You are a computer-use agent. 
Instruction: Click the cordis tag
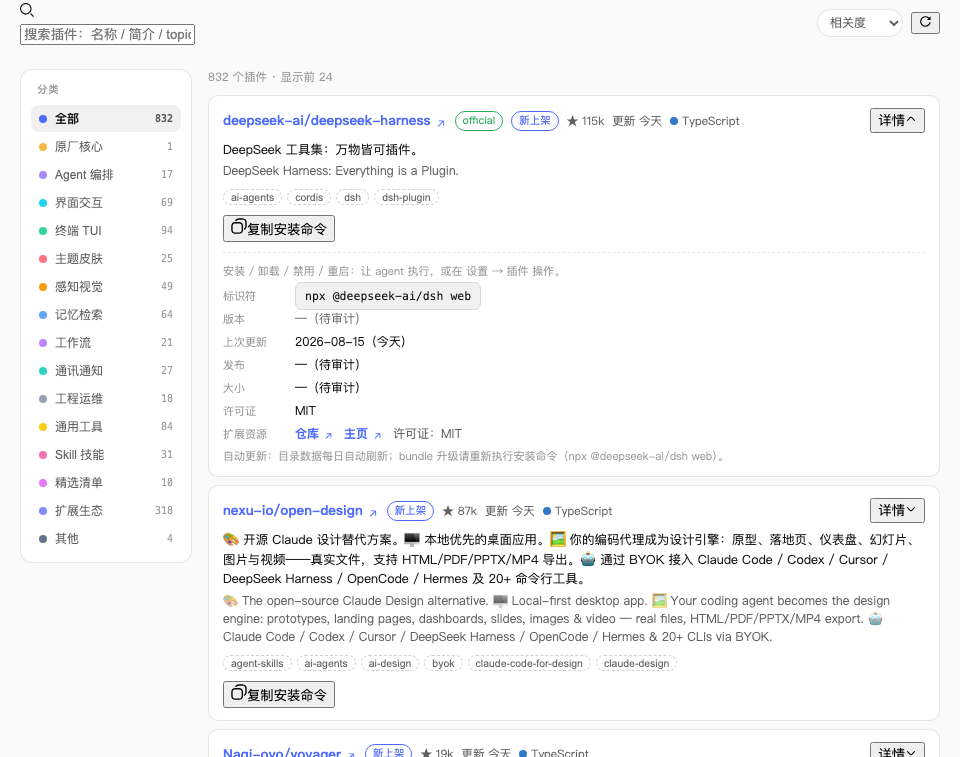309,198
